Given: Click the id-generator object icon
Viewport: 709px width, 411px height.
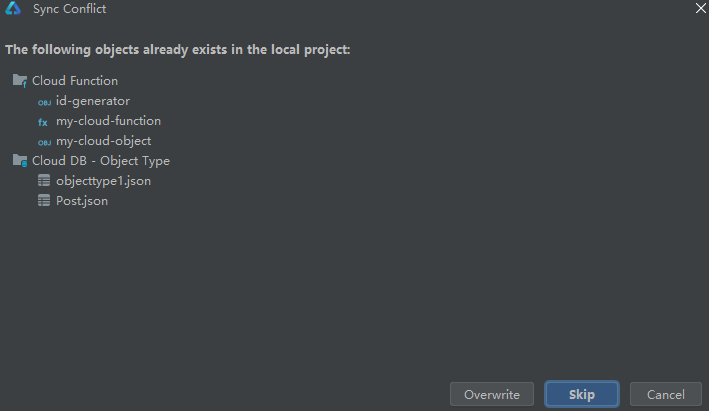Looking at the screenshot, I should (x=43, y=101).
